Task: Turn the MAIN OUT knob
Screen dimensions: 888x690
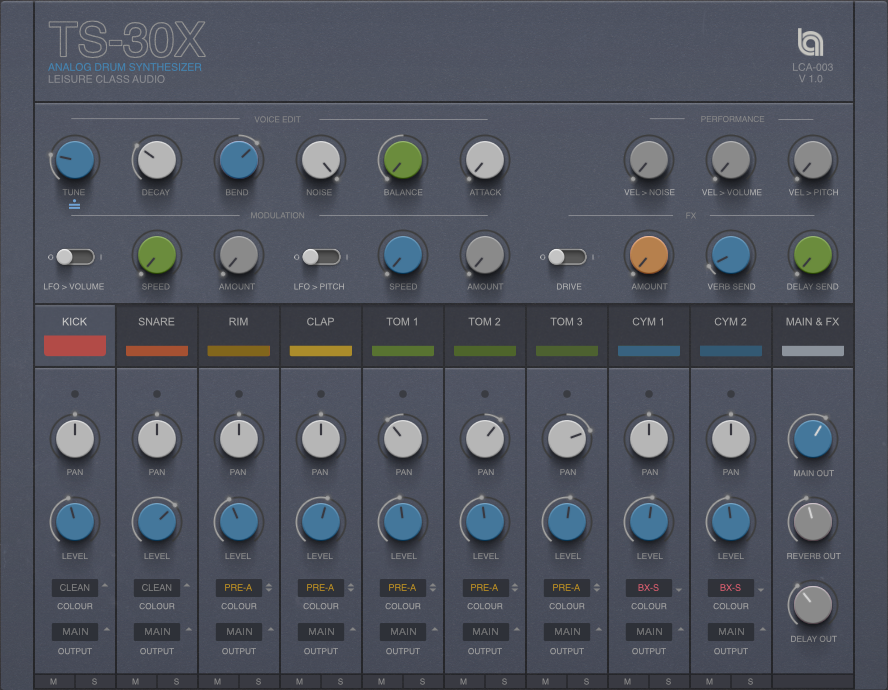Action: point(812,440)
